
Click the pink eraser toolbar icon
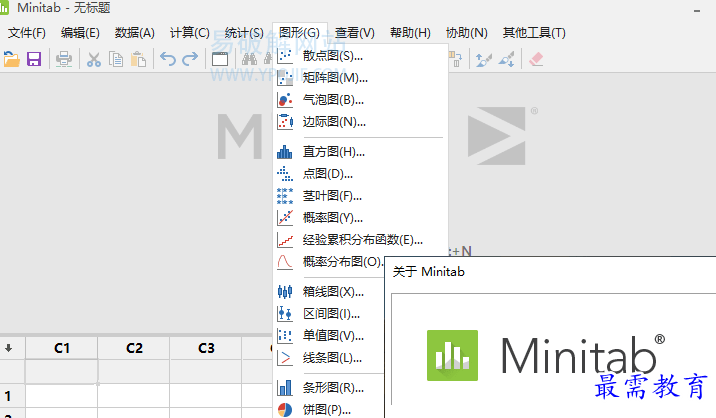pyautogui.click(x=536, y=59)
